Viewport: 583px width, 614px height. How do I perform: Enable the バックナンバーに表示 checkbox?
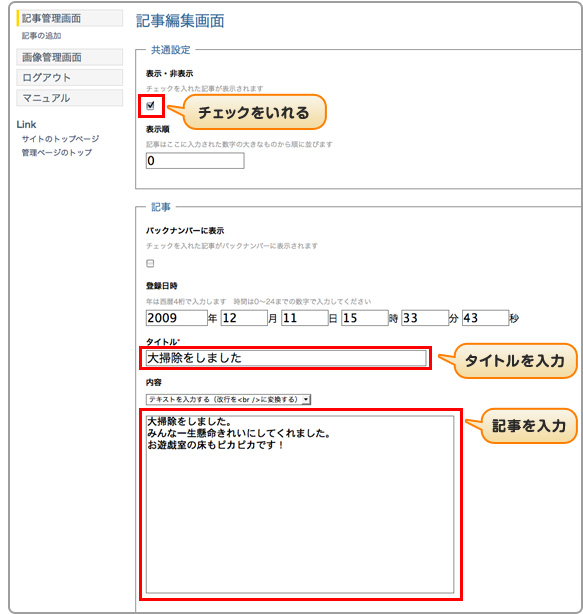click(150, 263)
